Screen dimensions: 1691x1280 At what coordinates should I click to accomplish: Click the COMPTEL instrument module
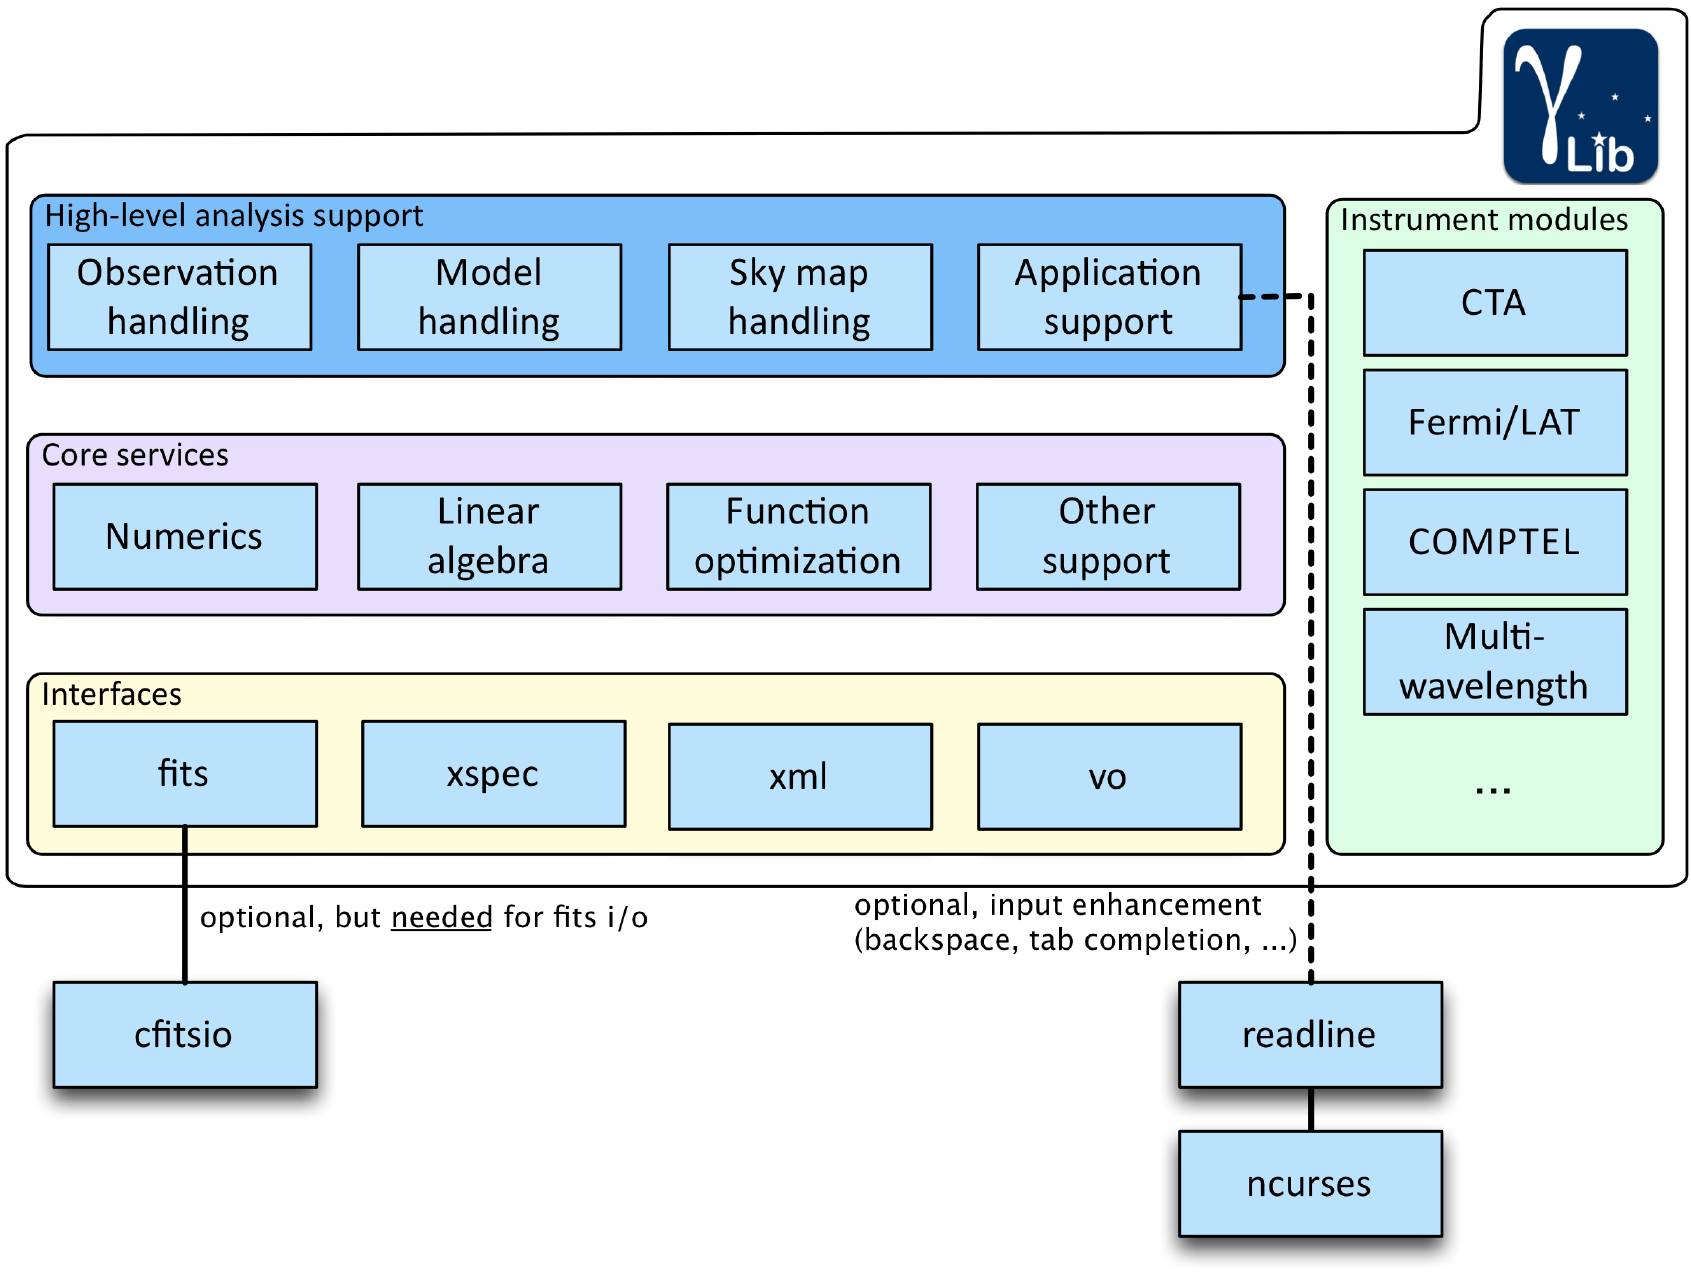pos(1495,542)
